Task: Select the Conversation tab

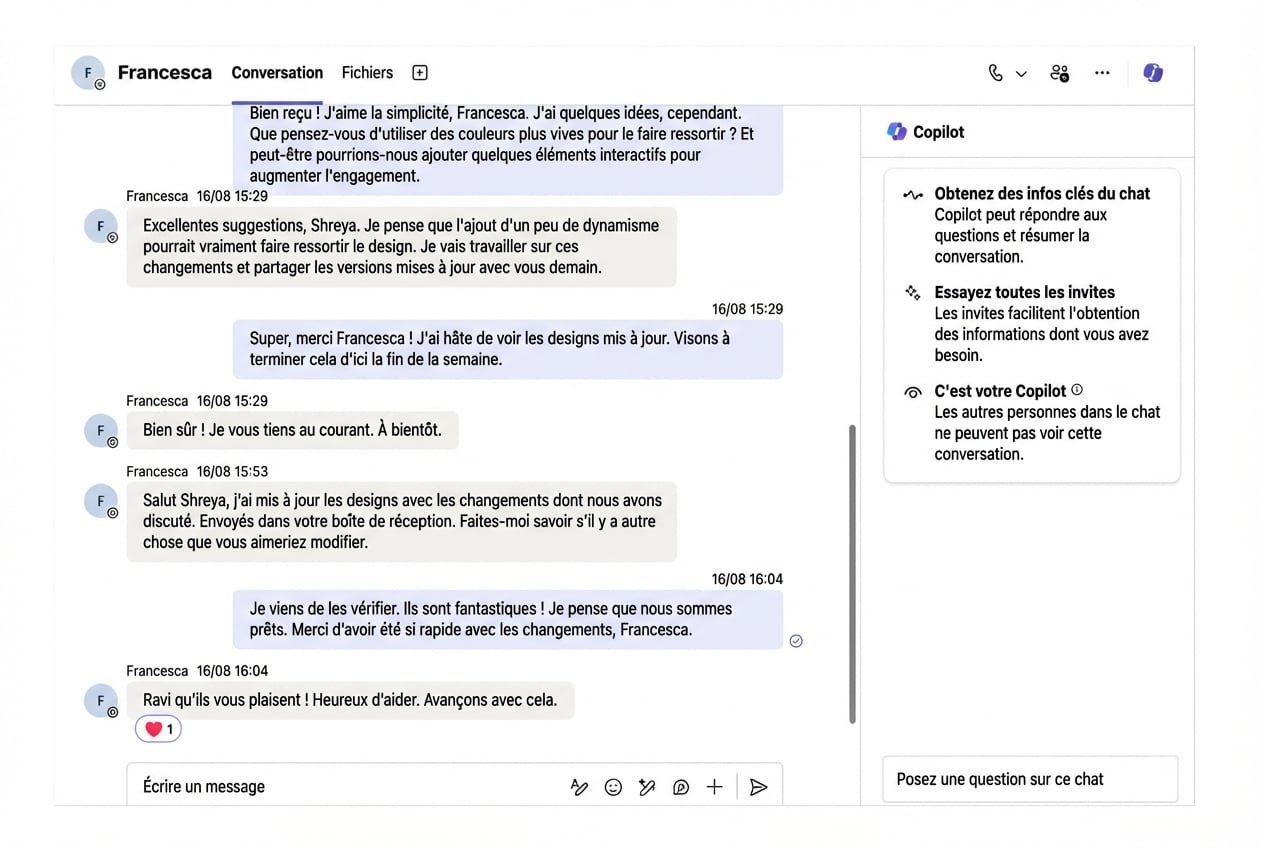Action: [277, 72]
